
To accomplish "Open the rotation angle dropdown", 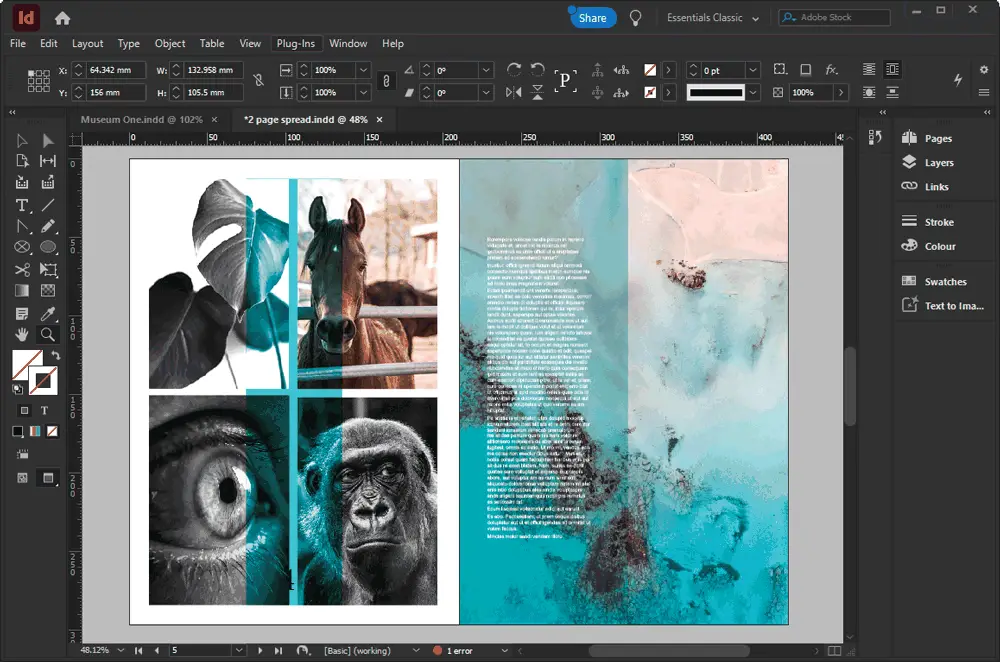I will [x=486, y=70].
